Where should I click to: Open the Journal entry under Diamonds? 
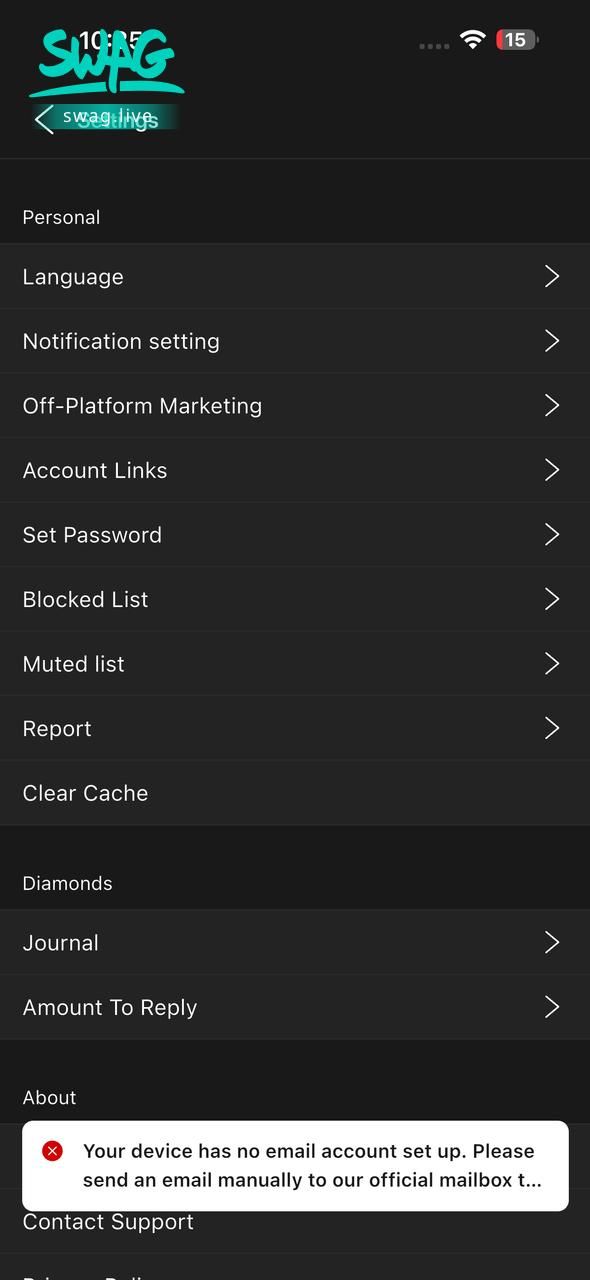pos(295,942)
